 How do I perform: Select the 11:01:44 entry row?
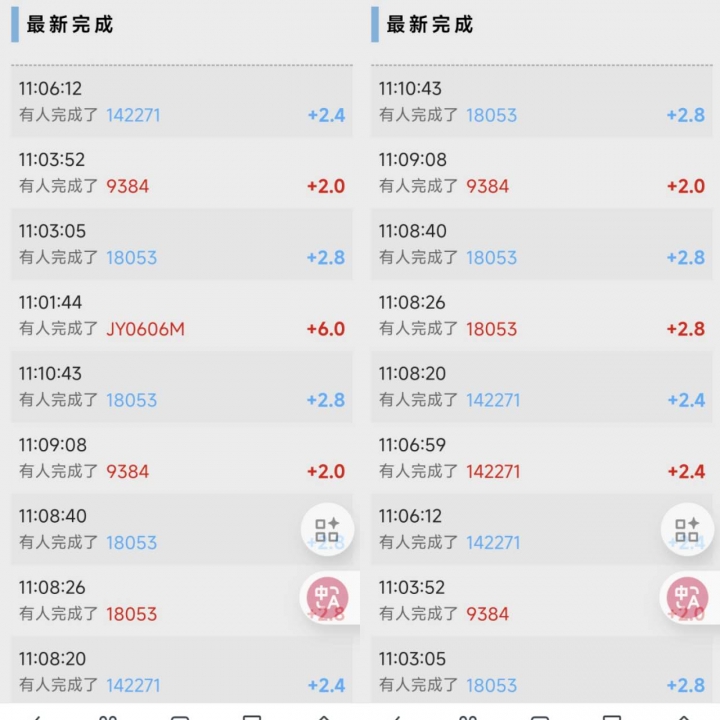(182, 315)
